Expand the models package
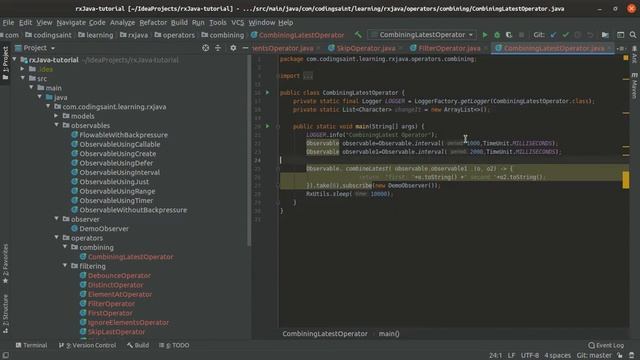 pyautogui.click(x=56, y=116)
